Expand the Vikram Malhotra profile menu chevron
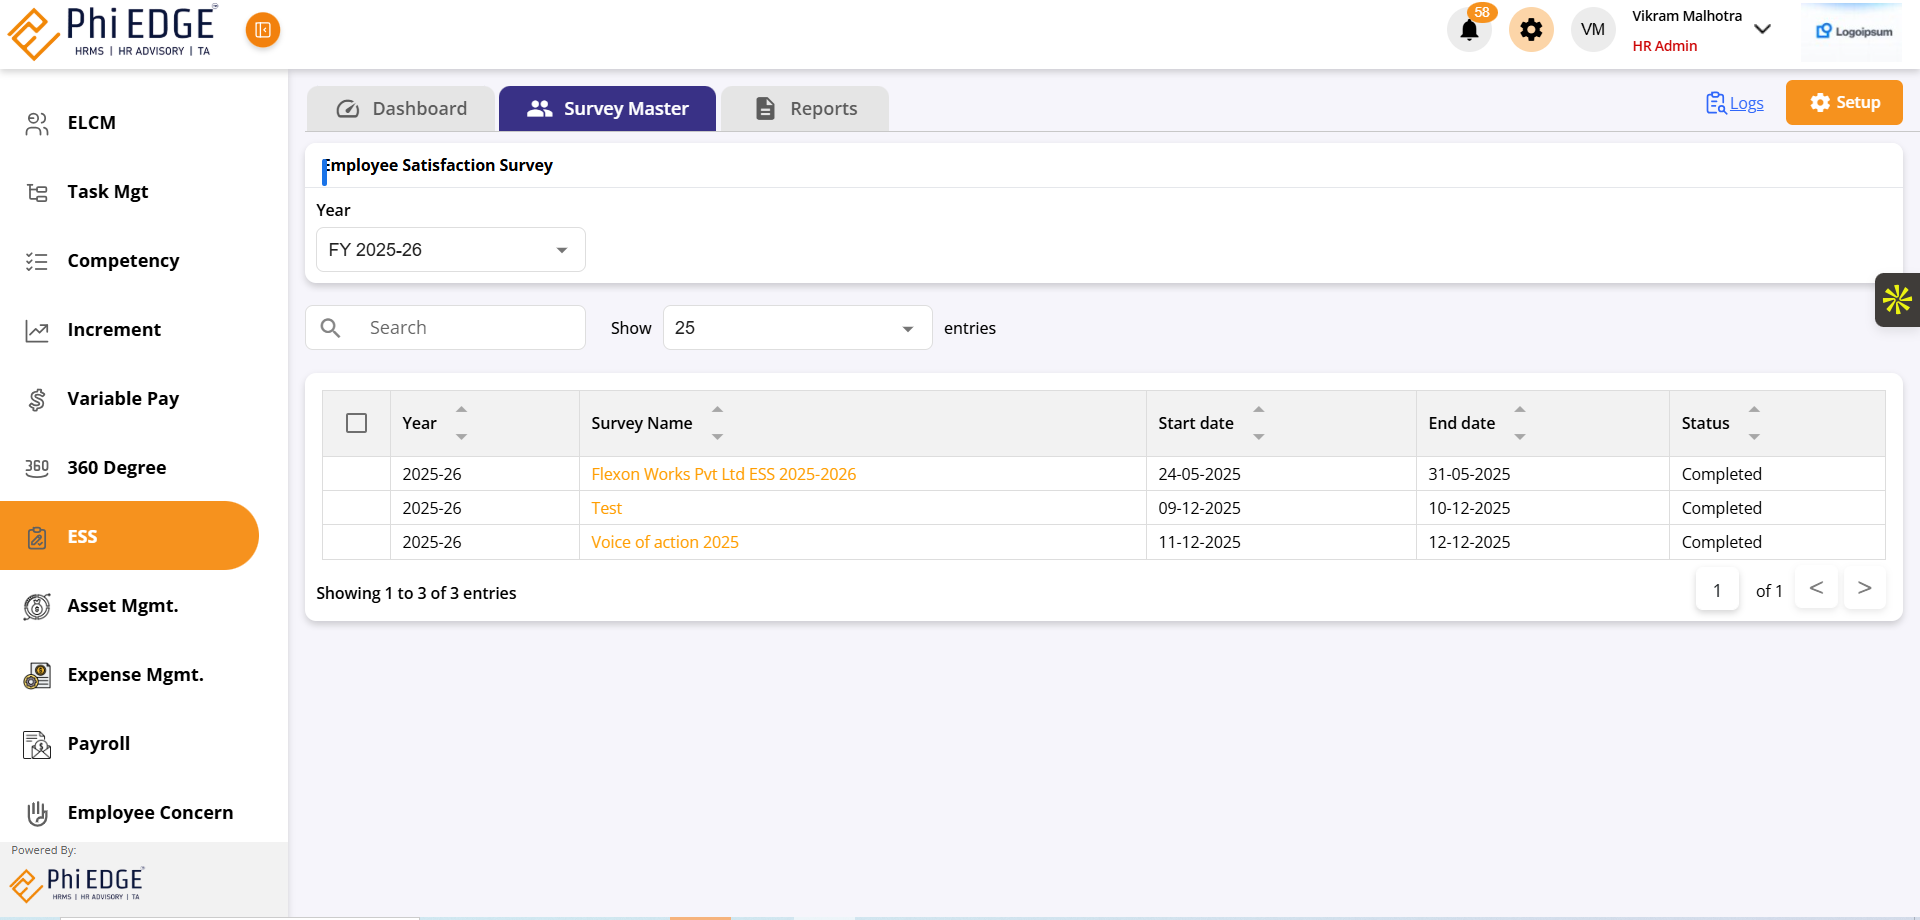Image resolution: width=1920 pixels, height=920 pixels. pyautogui.click(x=1763, y=29)
